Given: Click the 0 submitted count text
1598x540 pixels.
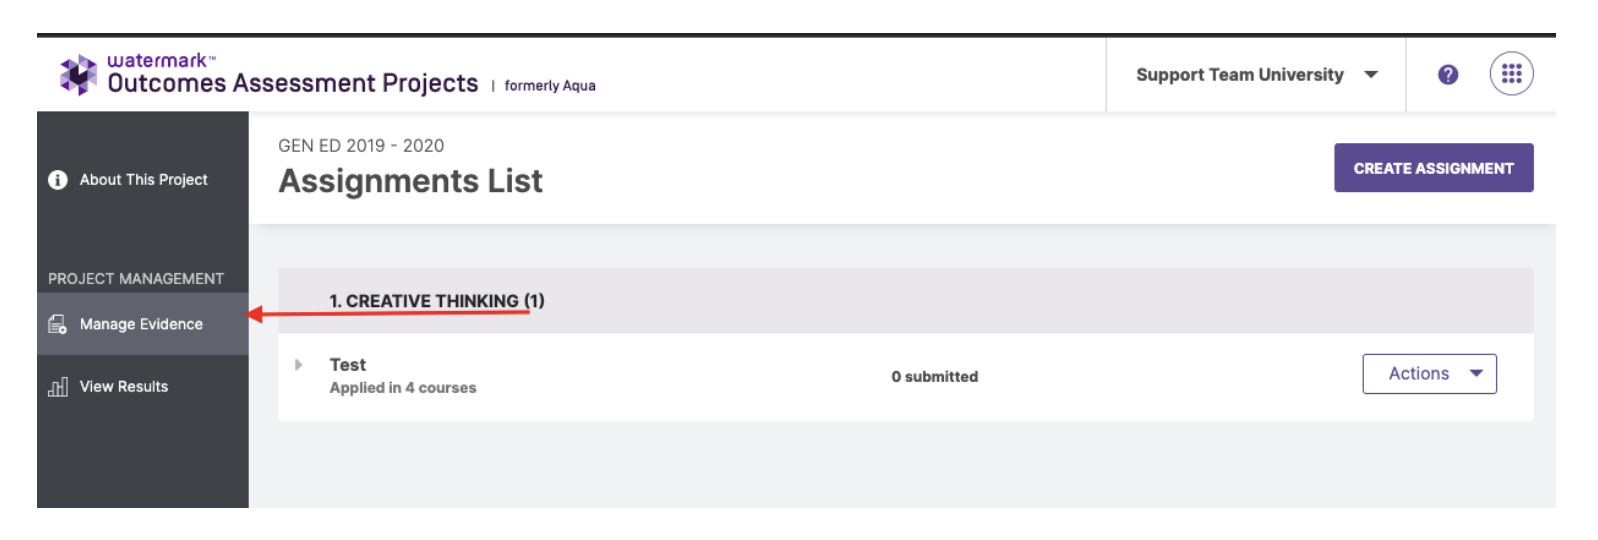Looking at the screenshot, I should (x=935, y=377).
